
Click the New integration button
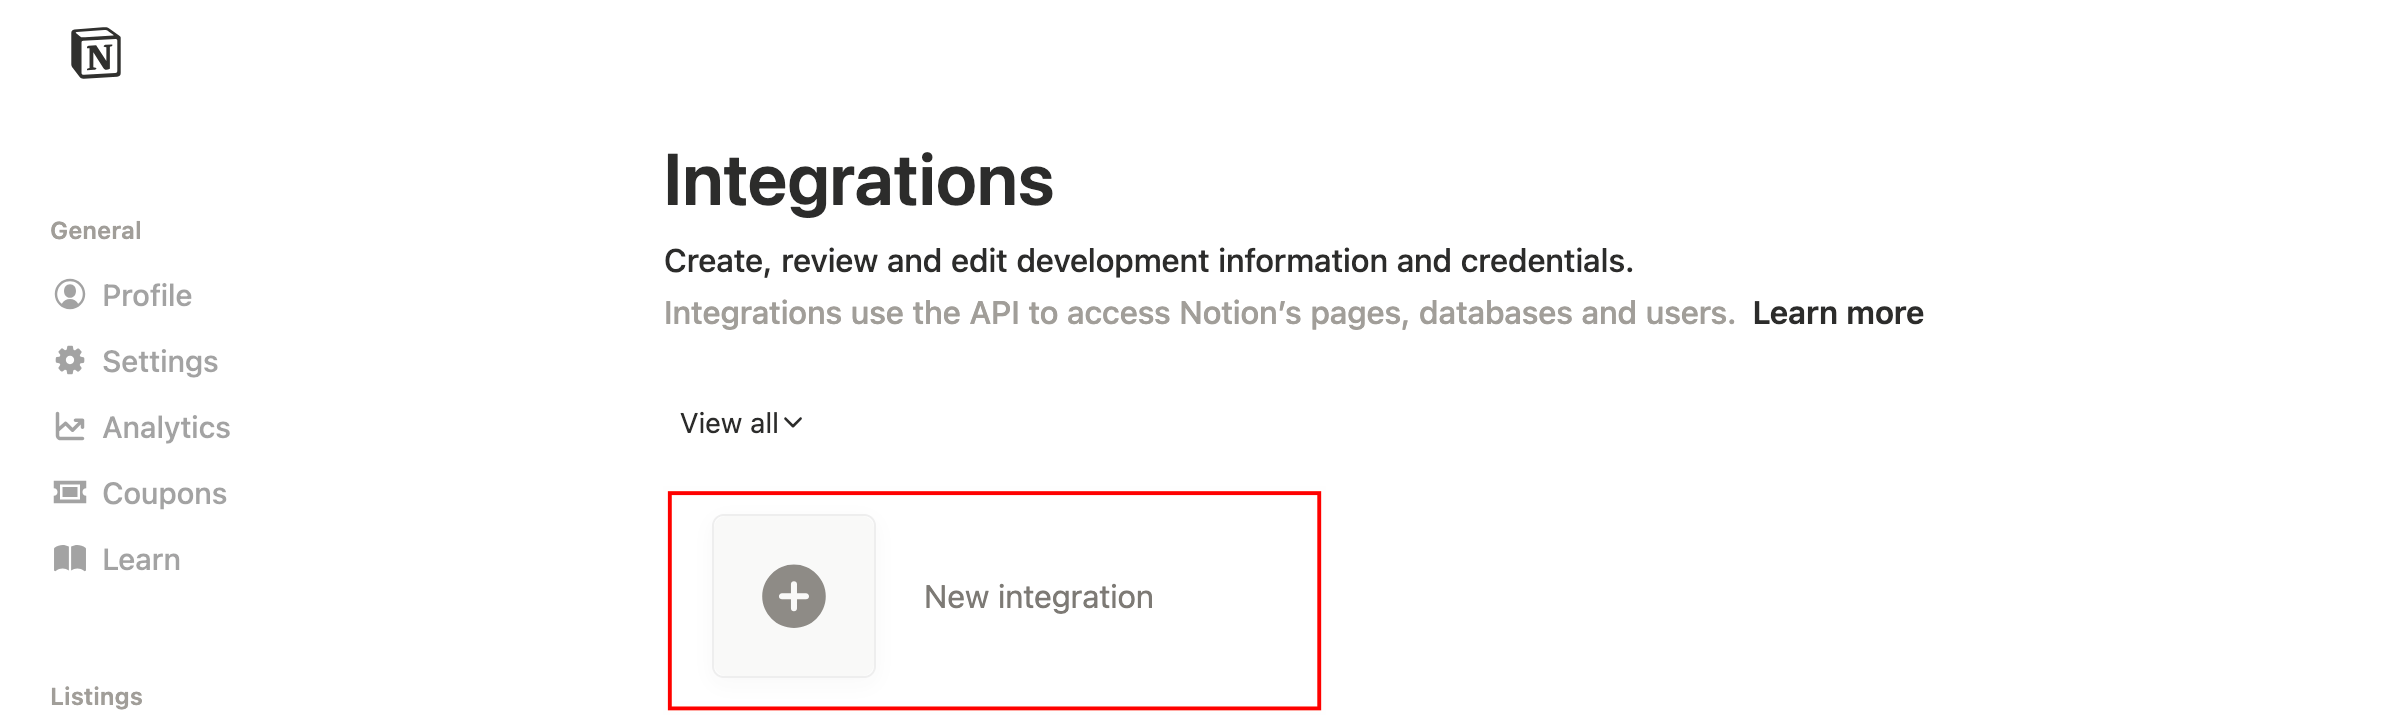(1038, 596)
